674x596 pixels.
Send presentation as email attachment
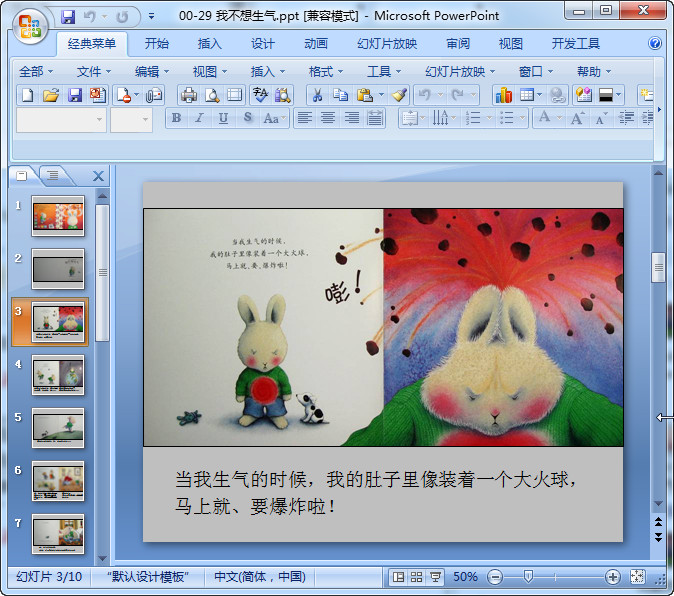pyautogui.click(x=154, y=95)
